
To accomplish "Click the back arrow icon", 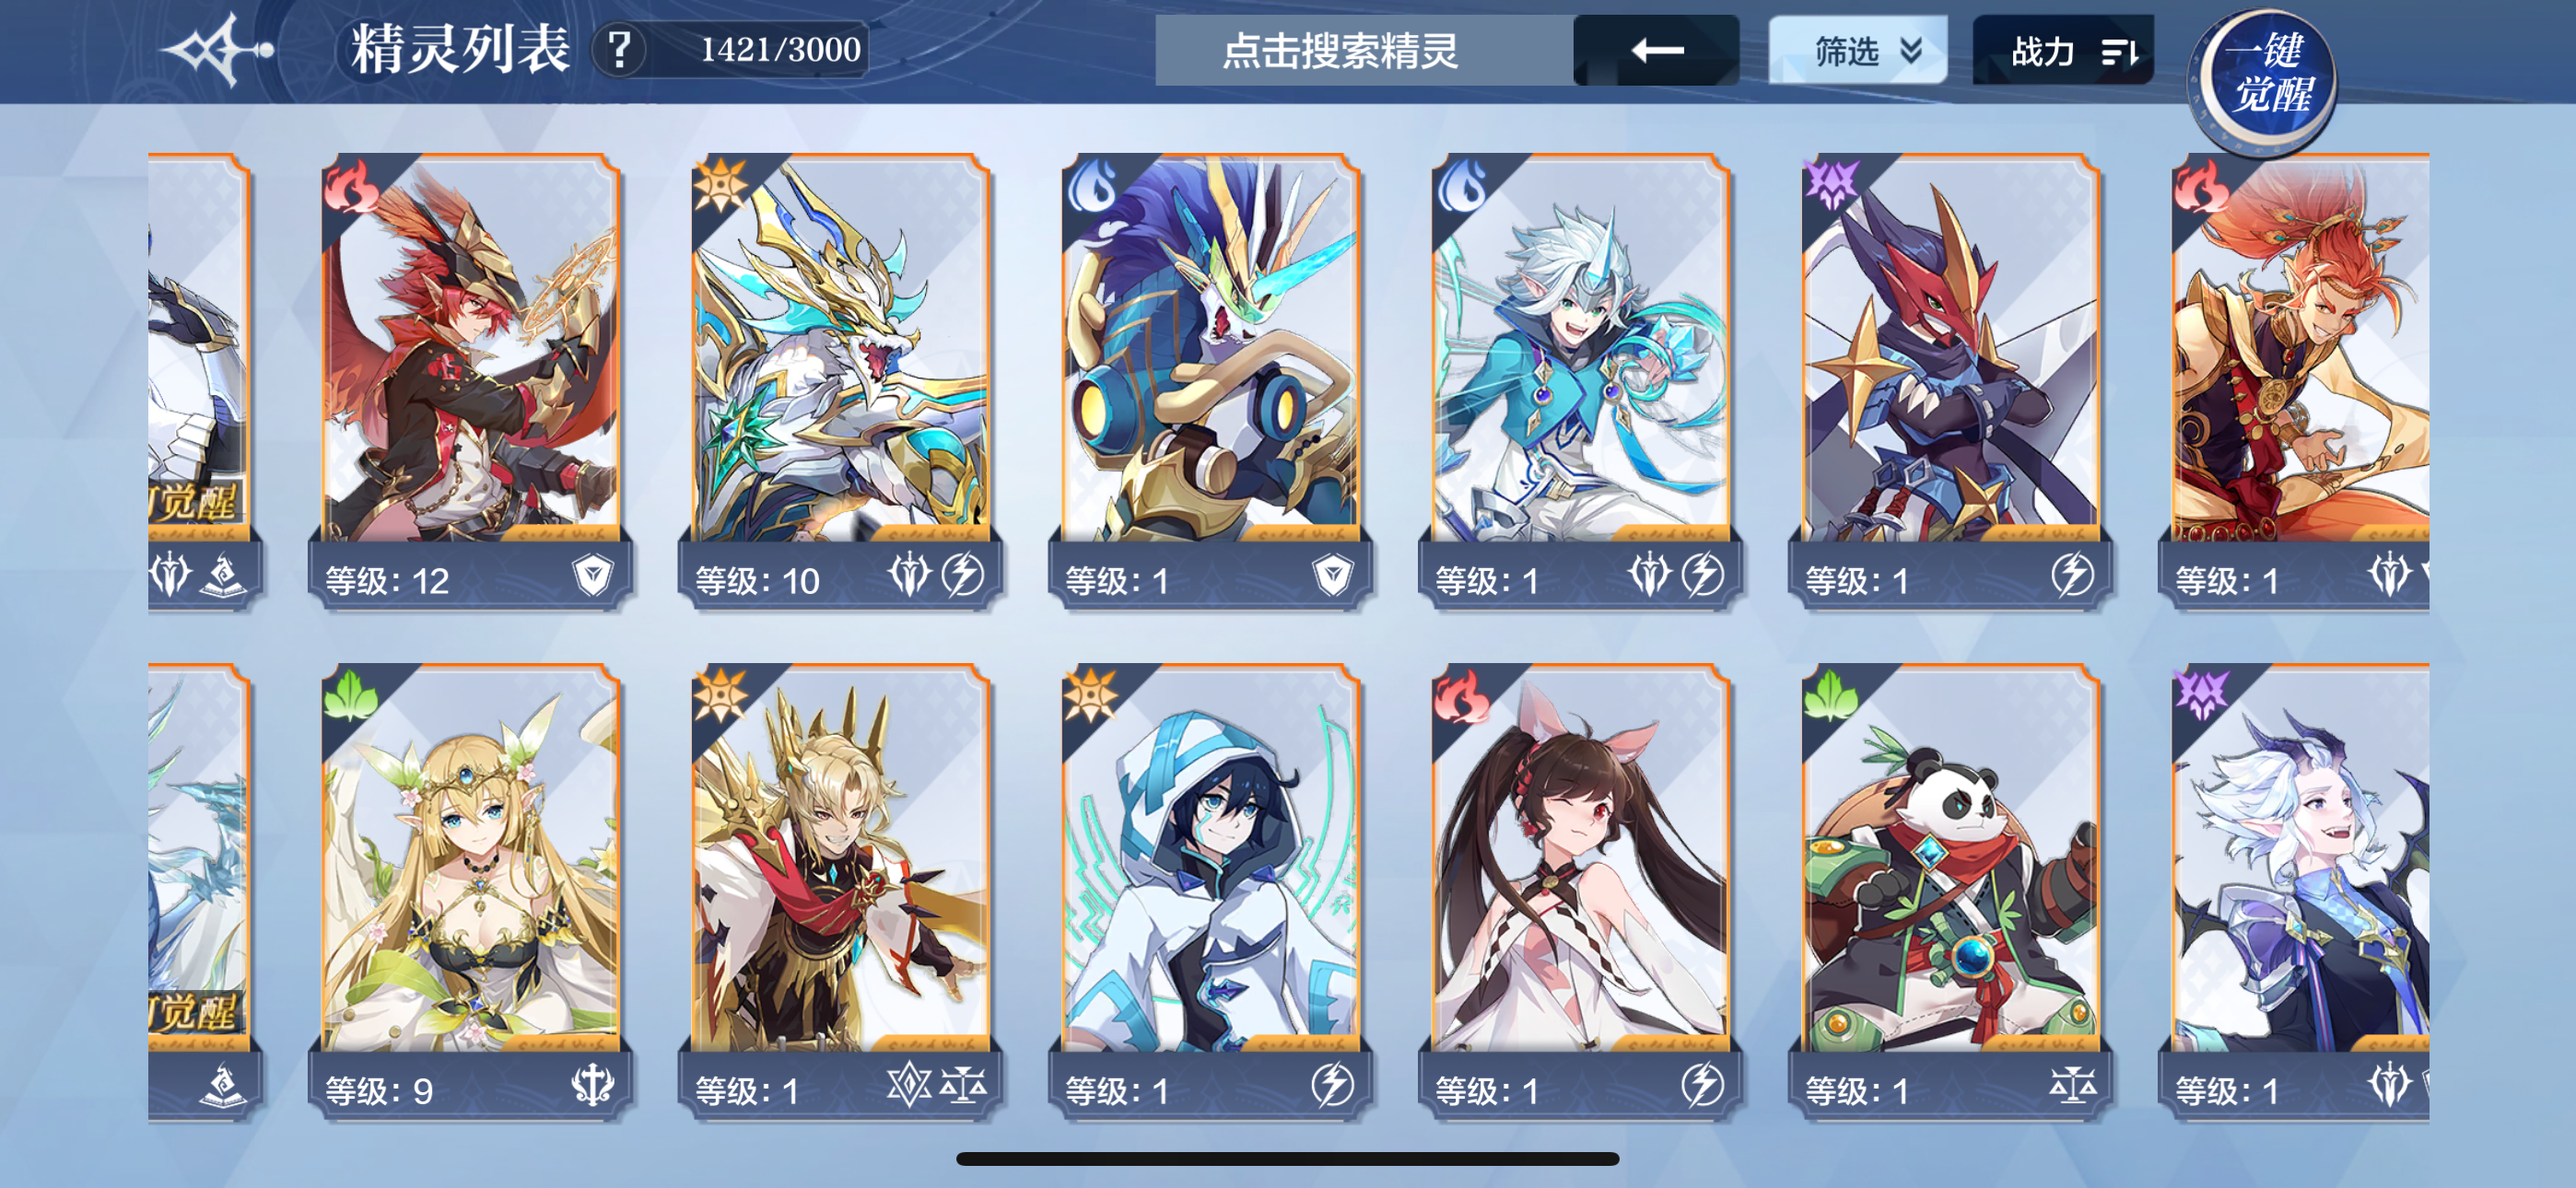I will [x=1656, y=50].
